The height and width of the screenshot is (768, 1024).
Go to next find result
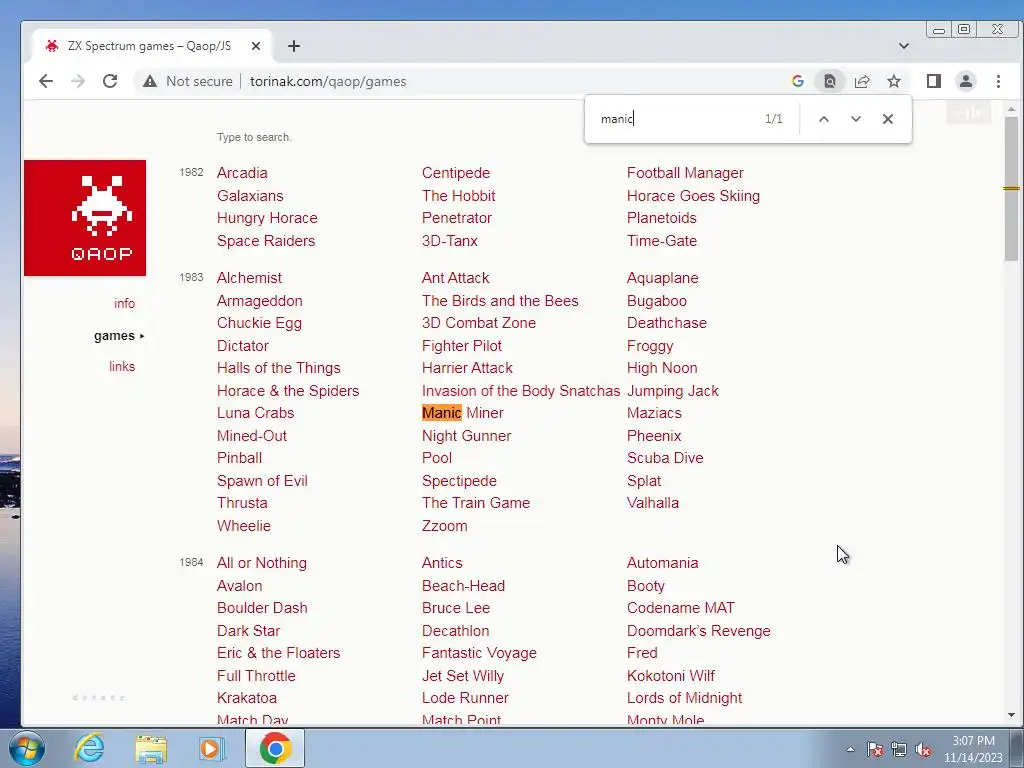coord(856,119)
